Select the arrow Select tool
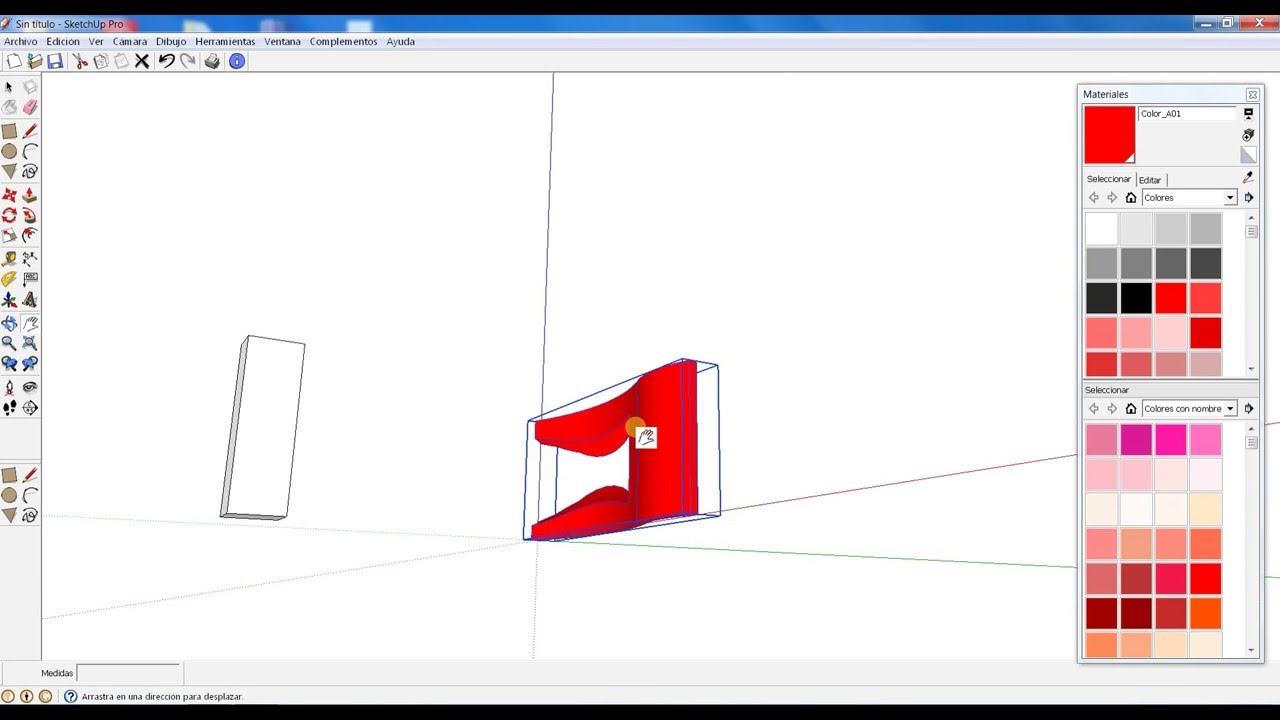Image resolution: width=1280 pixels, height=720 pixels. coord(9,87)
